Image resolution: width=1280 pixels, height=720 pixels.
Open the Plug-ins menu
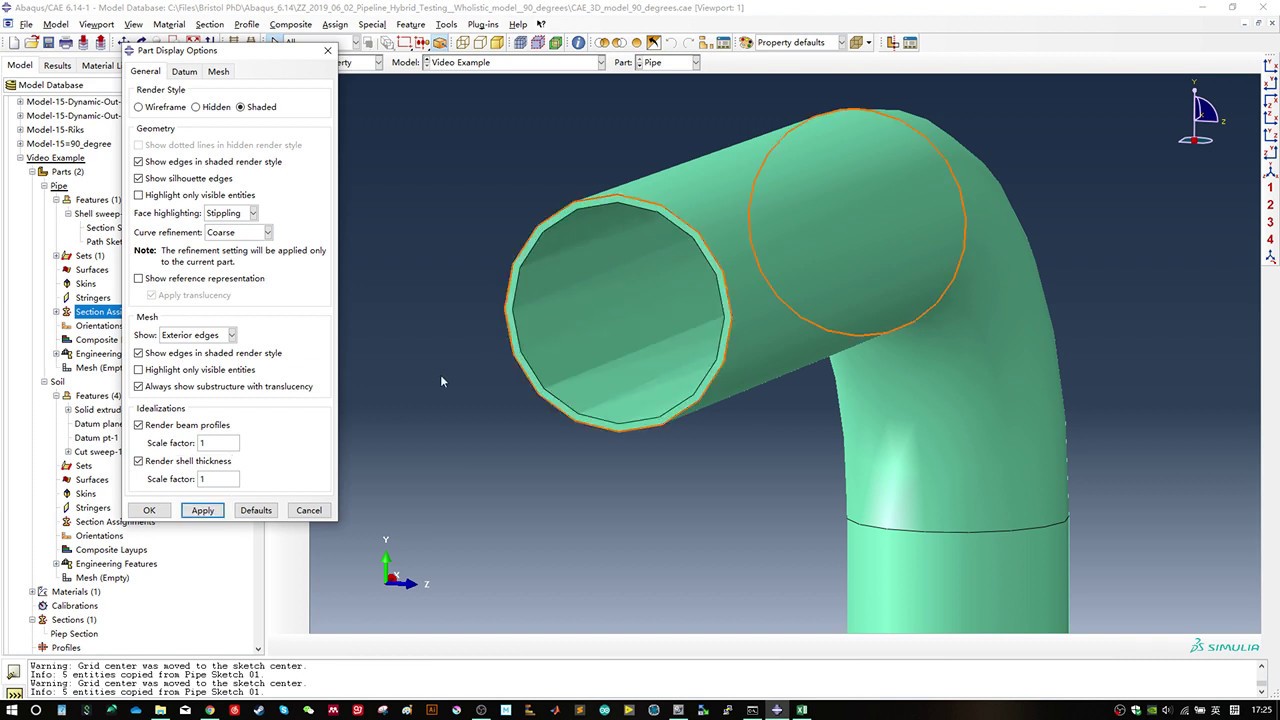pyautogui.click(x=483, y=24)
